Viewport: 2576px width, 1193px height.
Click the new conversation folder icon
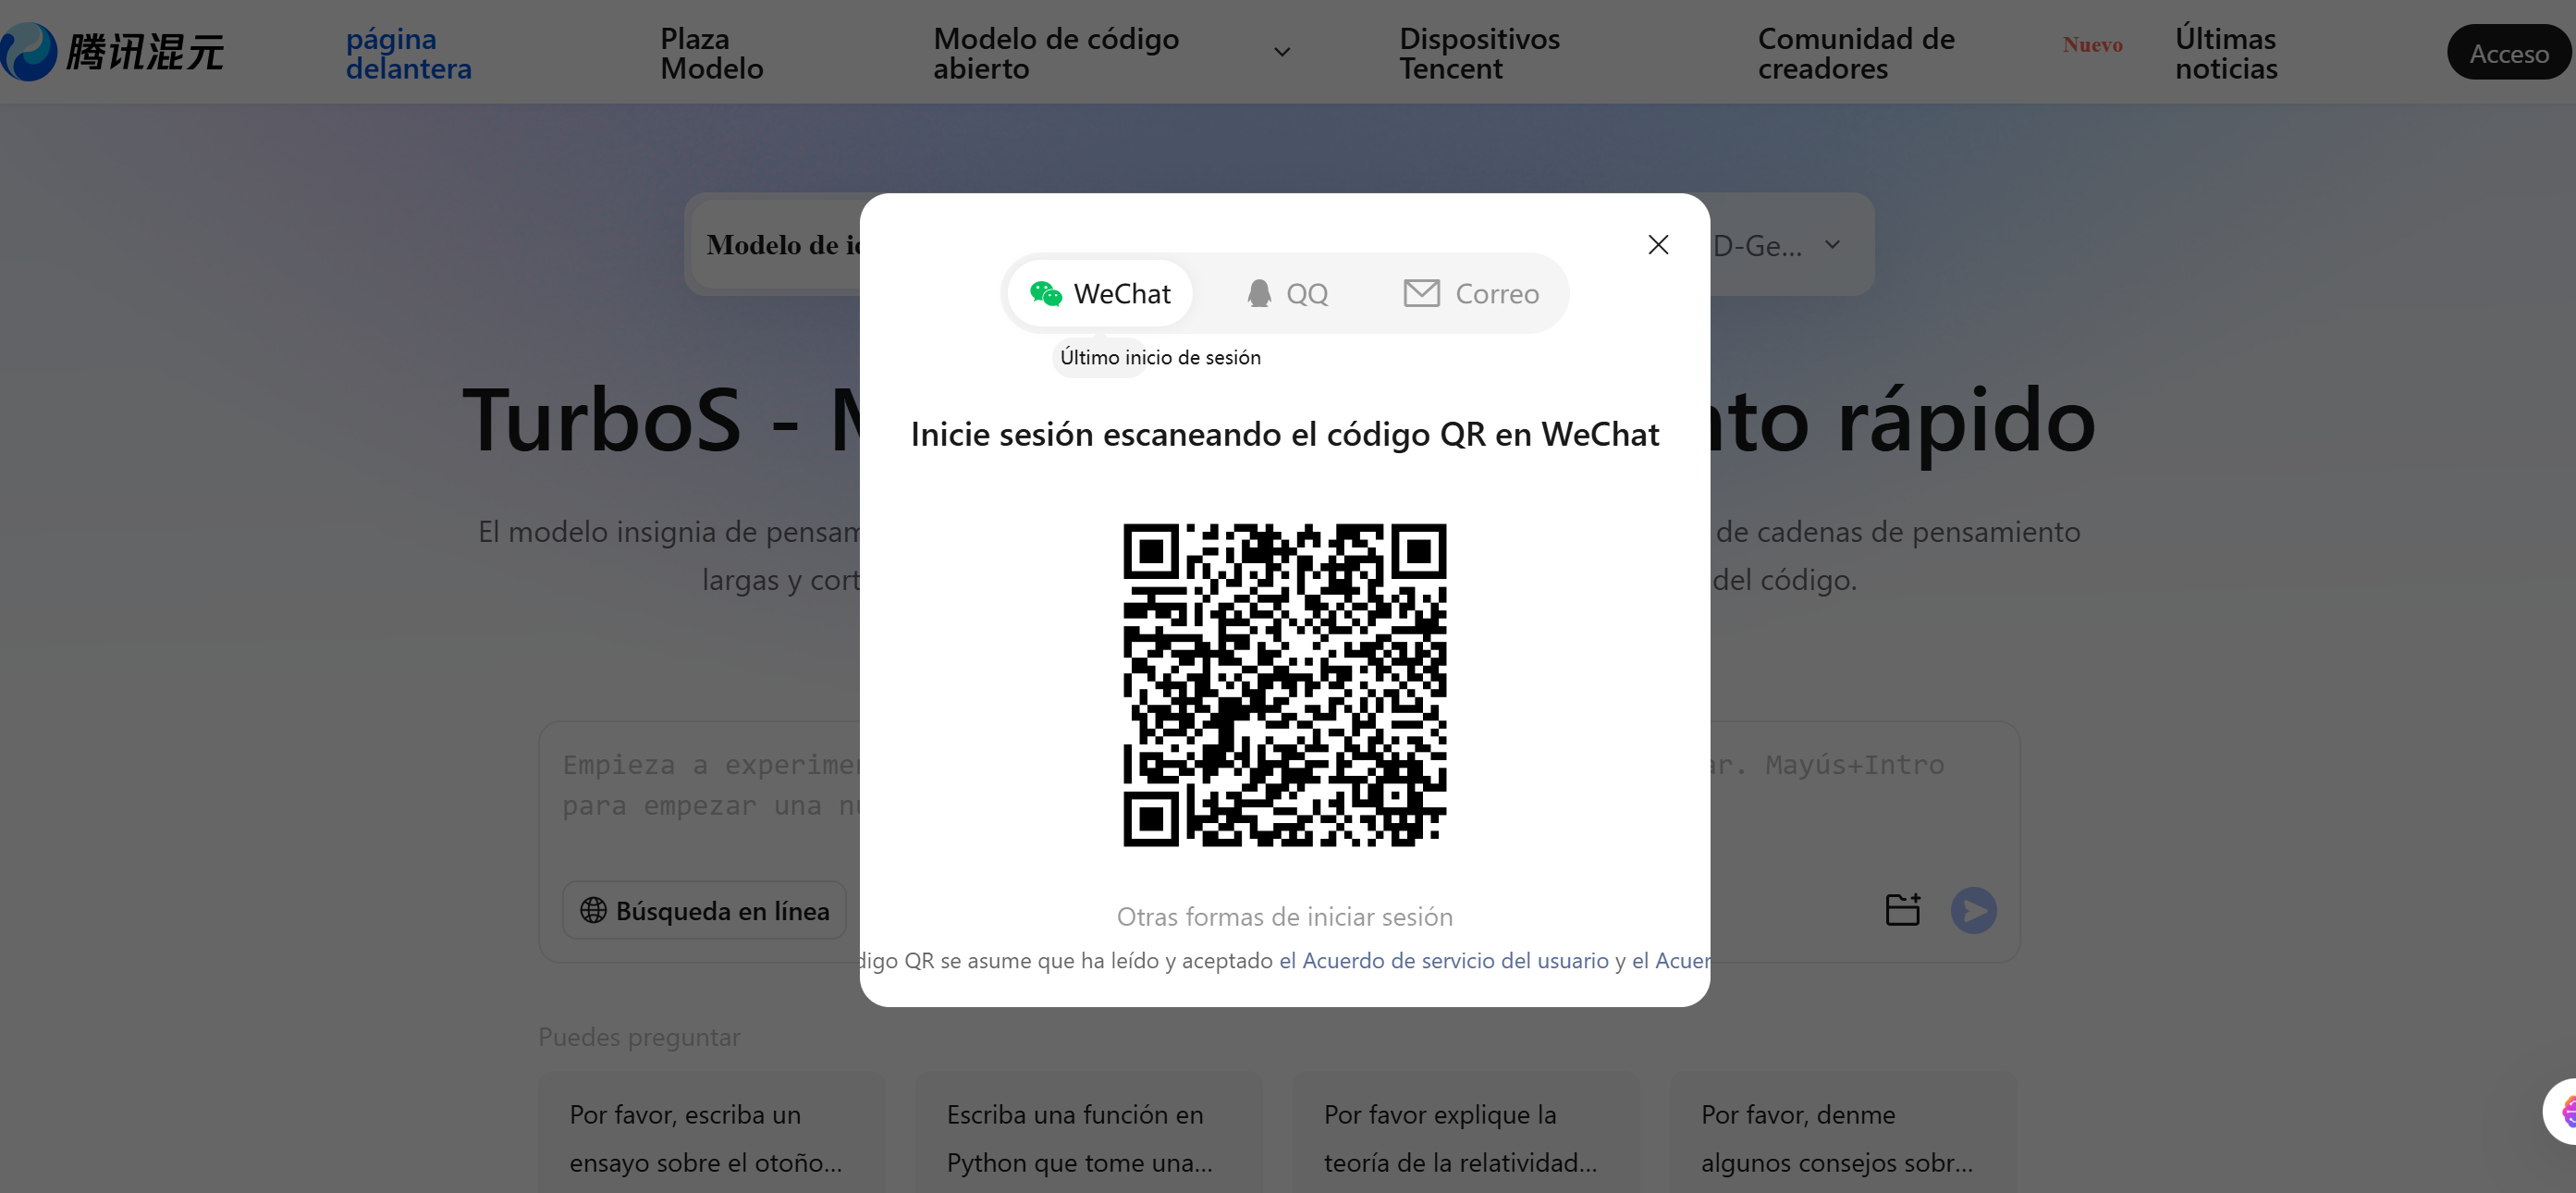(1902, 910)
